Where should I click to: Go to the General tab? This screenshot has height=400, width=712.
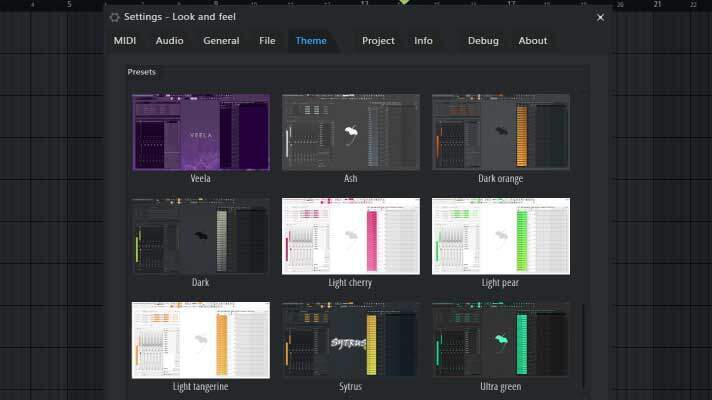(x=221, y=41)
